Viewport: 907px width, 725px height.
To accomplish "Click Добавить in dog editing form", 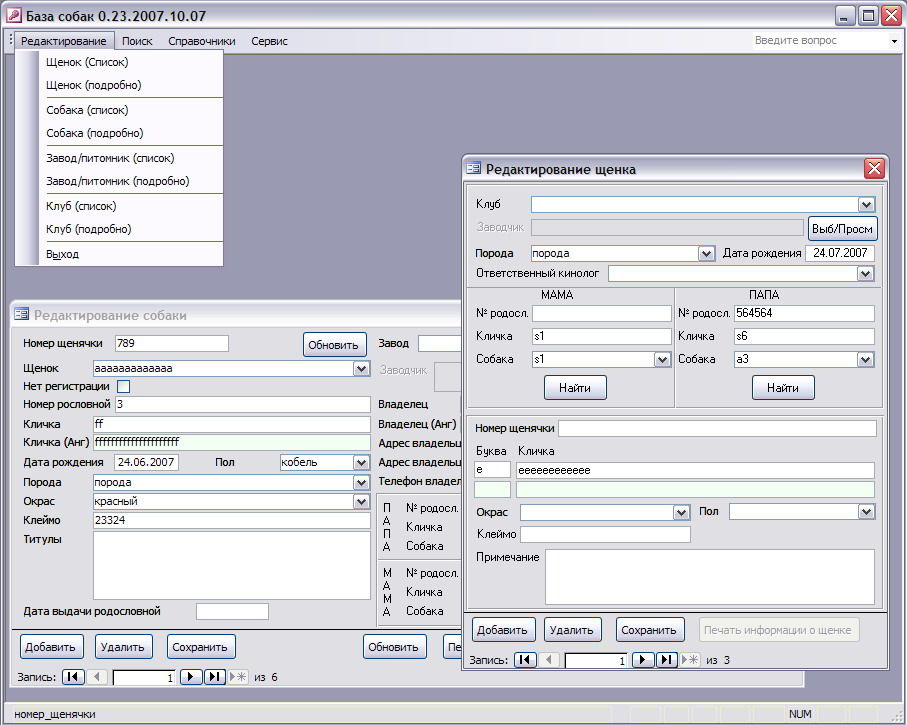I will pos(51,647).
